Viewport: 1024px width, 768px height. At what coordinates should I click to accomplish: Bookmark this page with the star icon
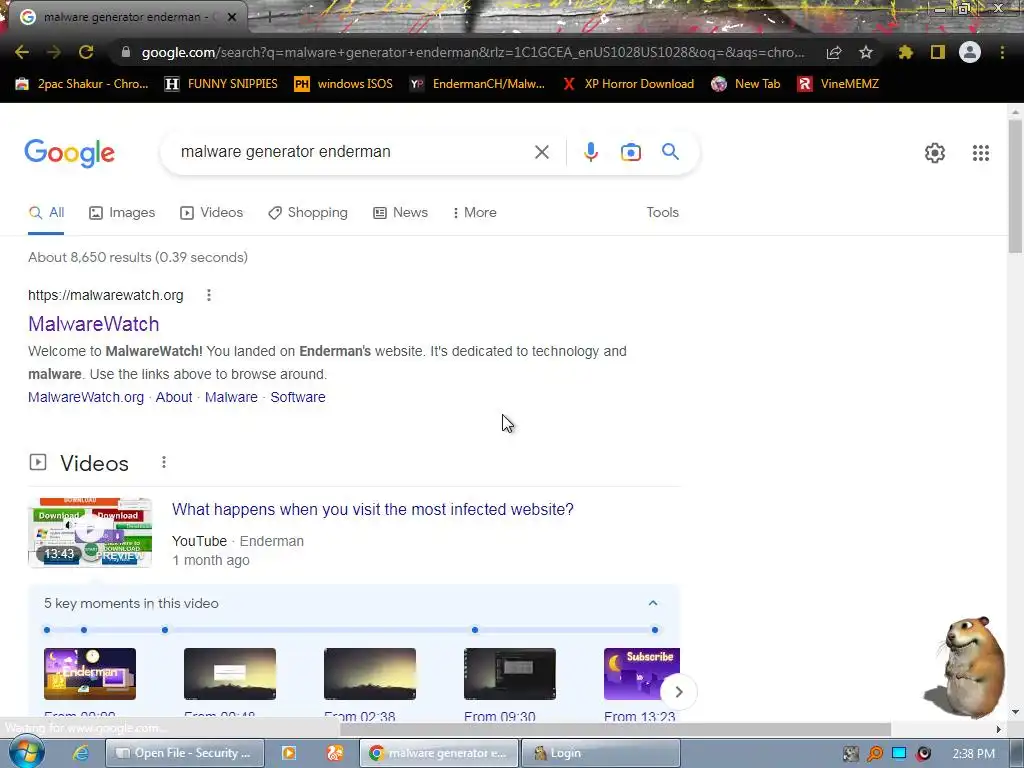866,52
